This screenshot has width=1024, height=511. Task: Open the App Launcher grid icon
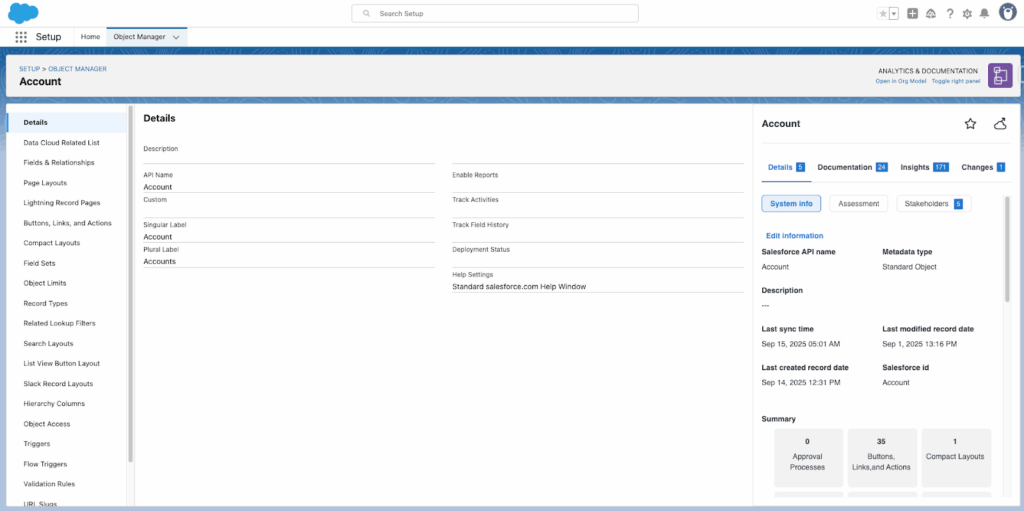(21, 37)
